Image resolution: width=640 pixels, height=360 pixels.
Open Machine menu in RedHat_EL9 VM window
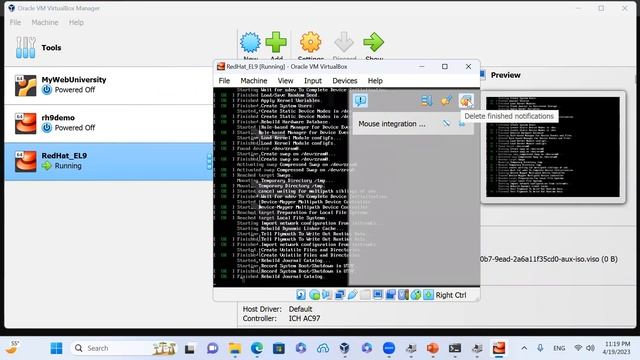click(x=253, y=81)
